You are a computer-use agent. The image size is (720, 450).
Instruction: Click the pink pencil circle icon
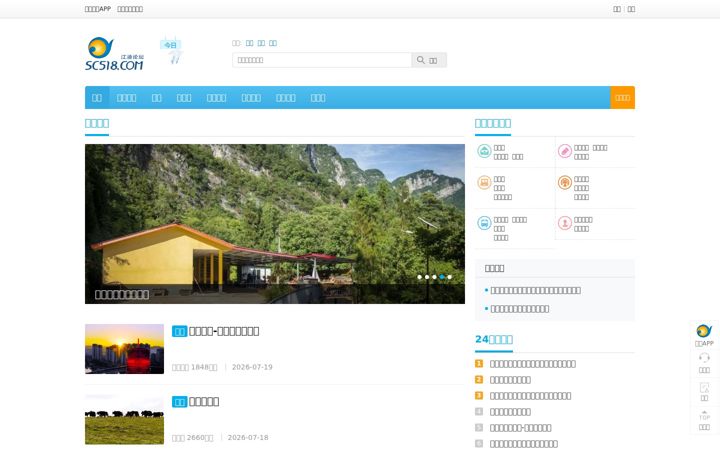point(564,151)
